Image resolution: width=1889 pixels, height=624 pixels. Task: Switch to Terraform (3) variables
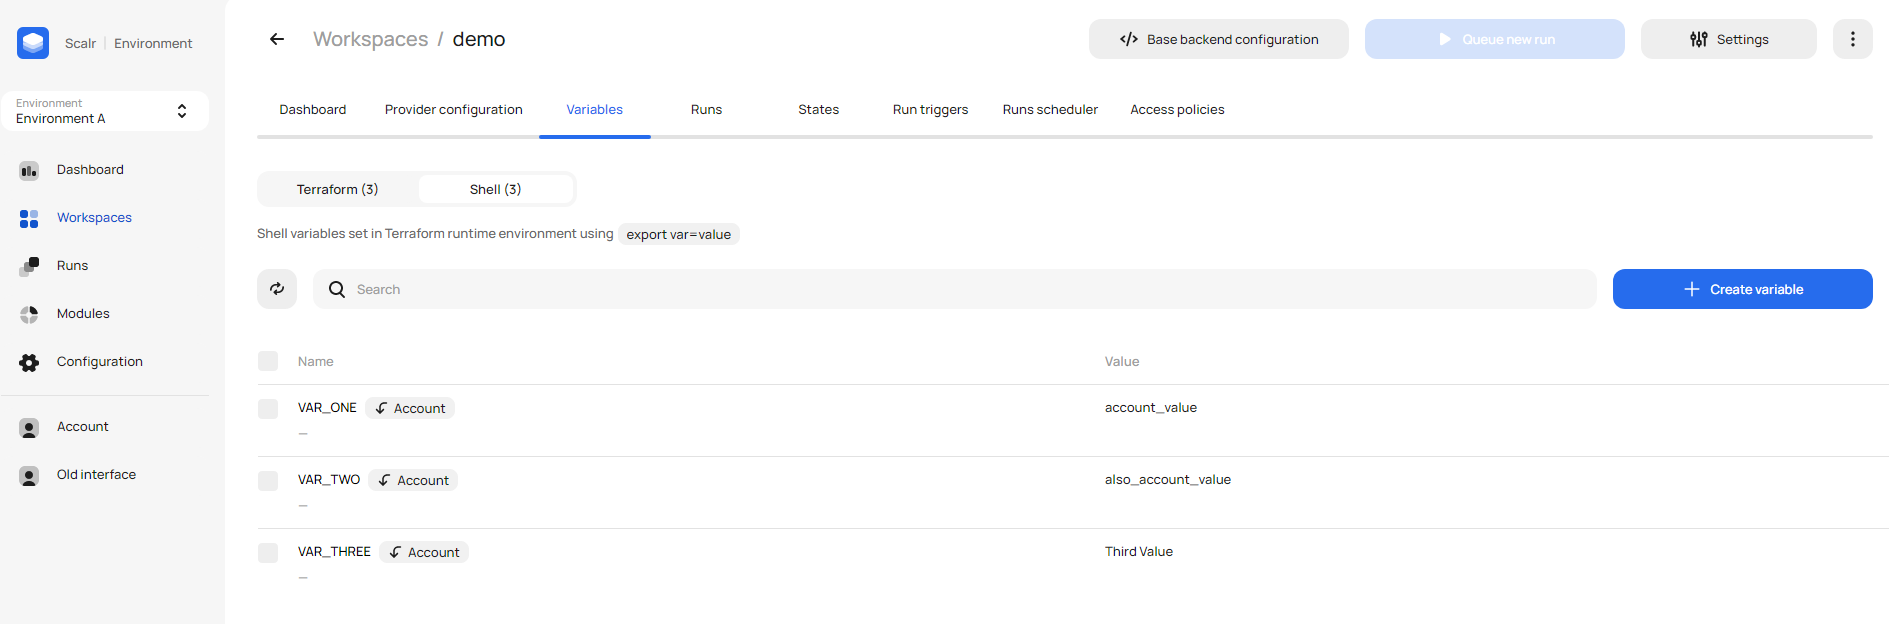338,189
